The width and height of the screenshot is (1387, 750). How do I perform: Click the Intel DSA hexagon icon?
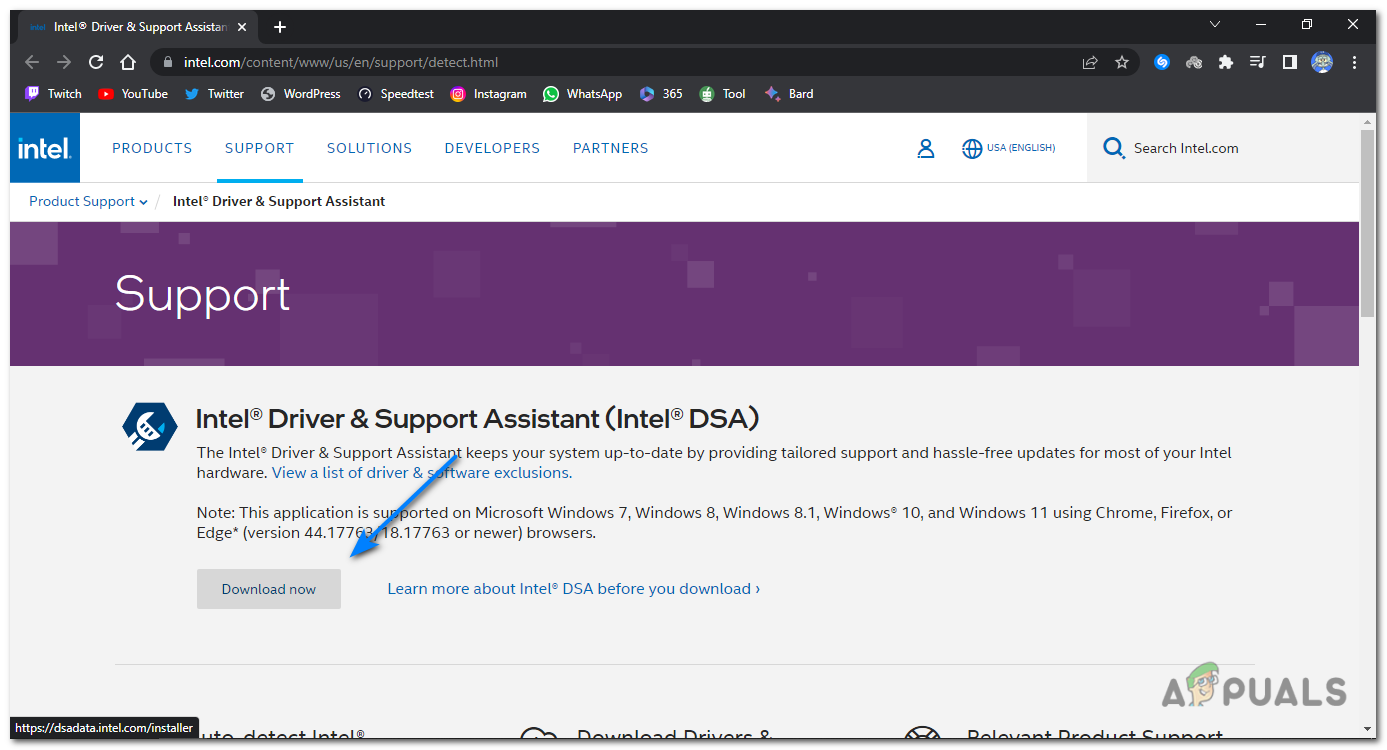[x=150, y=427]
